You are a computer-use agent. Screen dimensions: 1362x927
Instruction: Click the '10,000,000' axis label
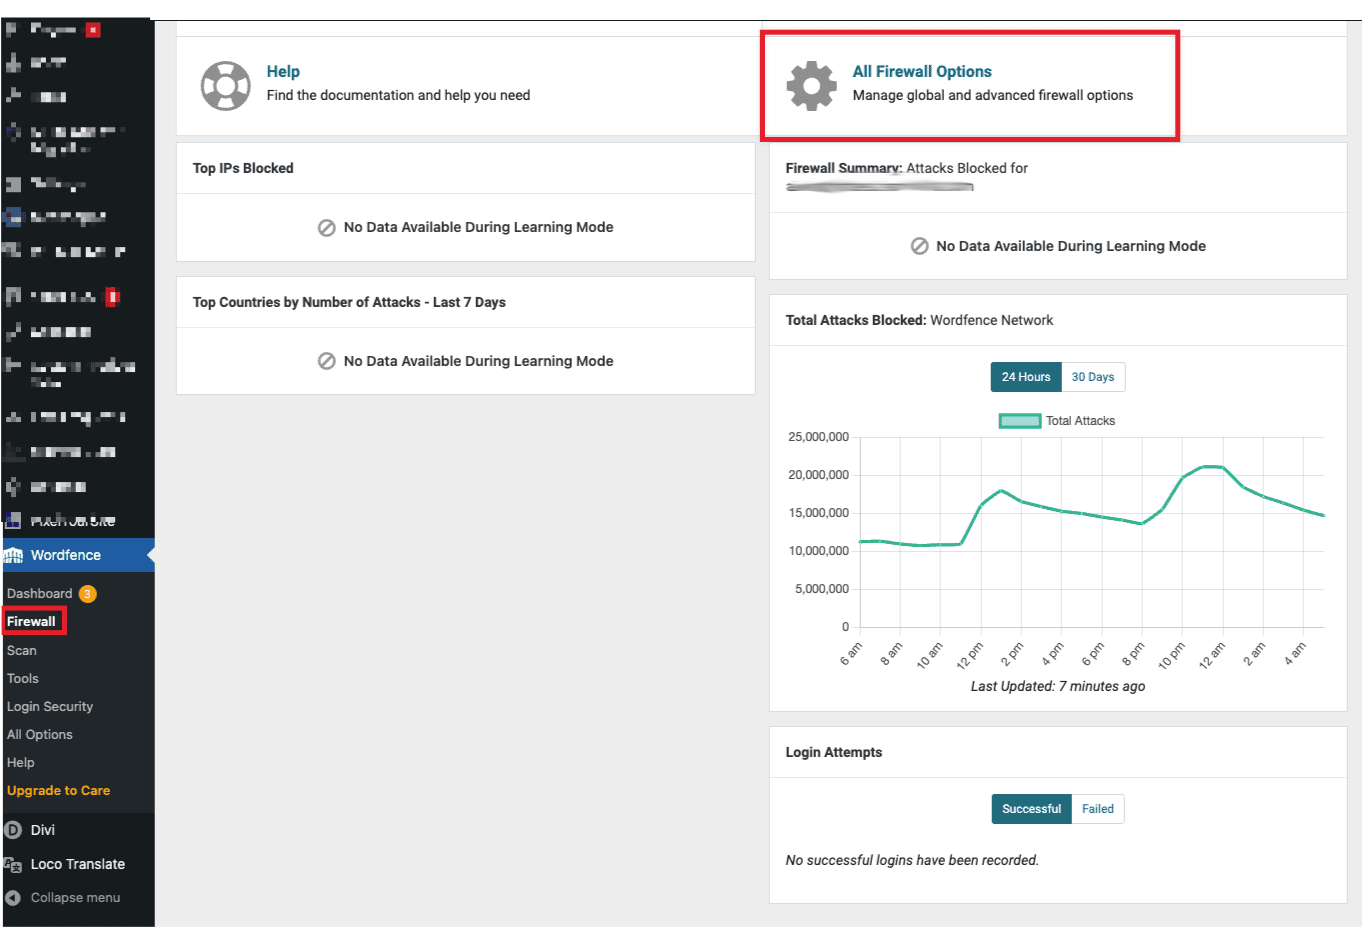pyautogui.click(x=818, y=551)
